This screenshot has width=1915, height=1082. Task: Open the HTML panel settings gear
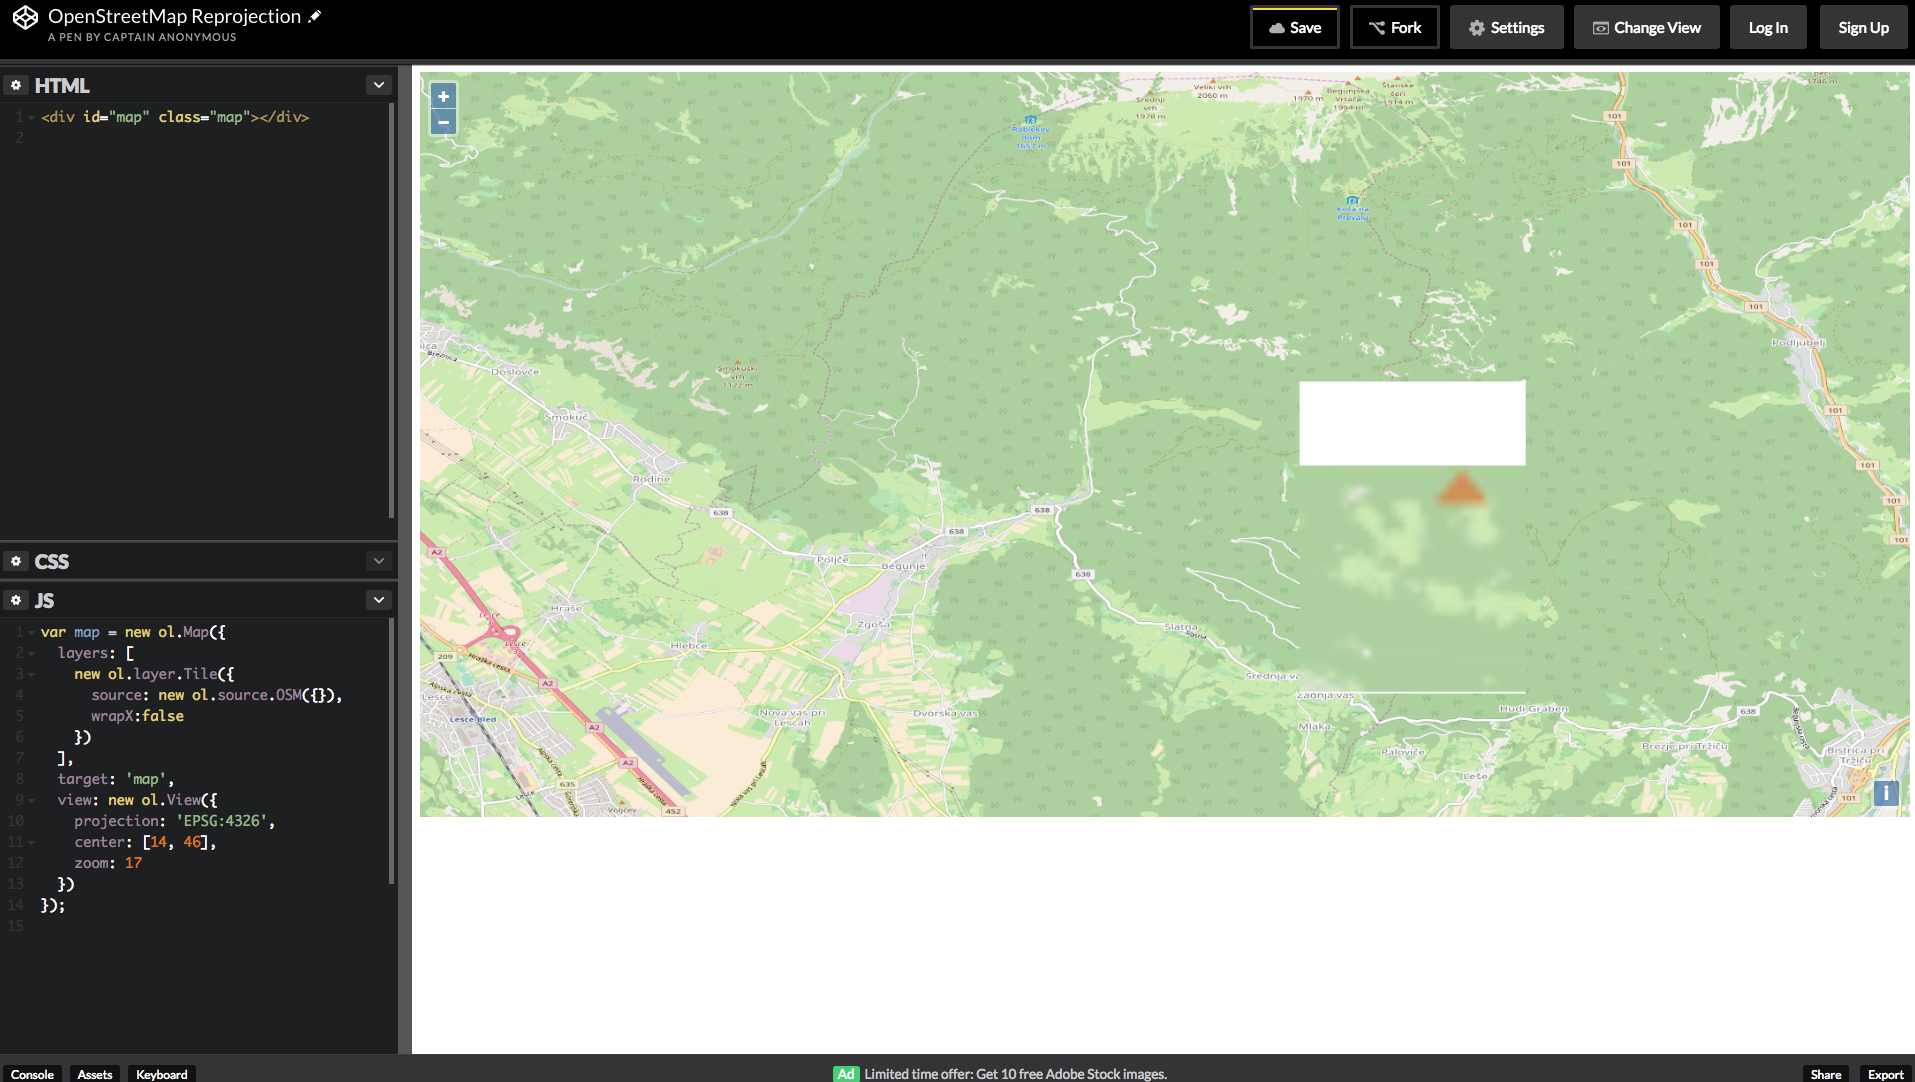16,85
